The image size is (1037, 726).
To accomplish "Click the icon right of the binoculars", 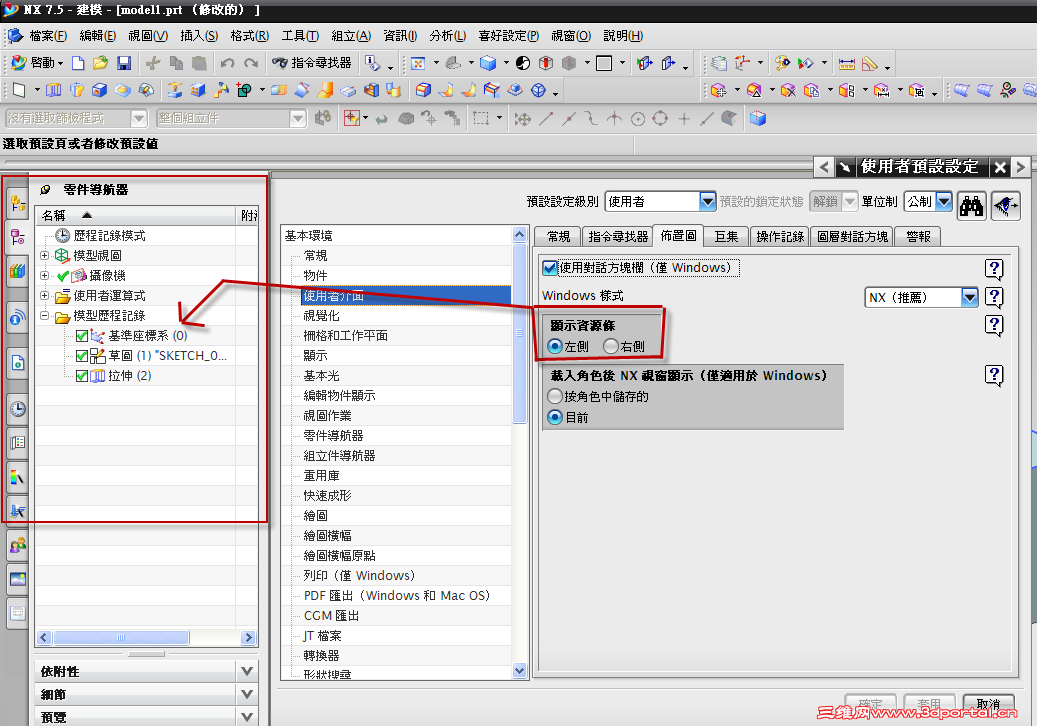I will [x=1005, y=206].
